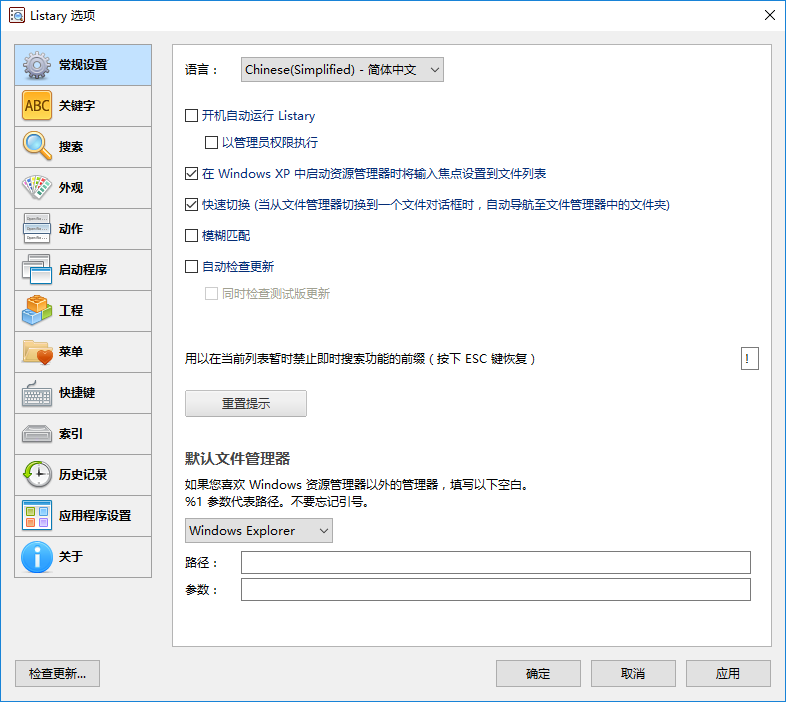Click the drive icon for 索引
The width and height of the screenshot is (786, 702).
[37, 434]
